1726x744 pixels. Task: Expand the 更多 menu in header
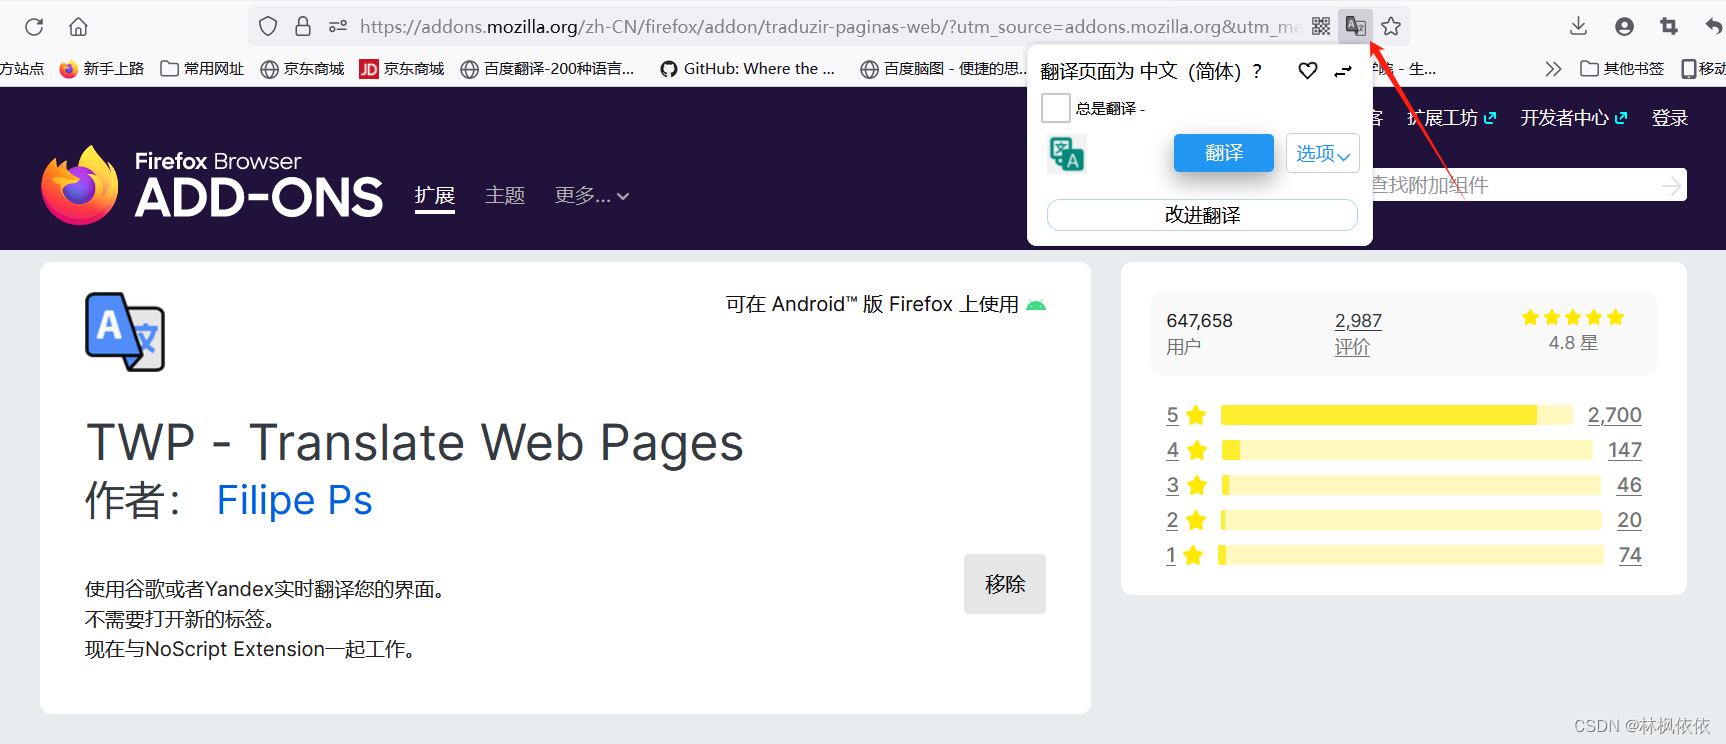coord(592,196)
